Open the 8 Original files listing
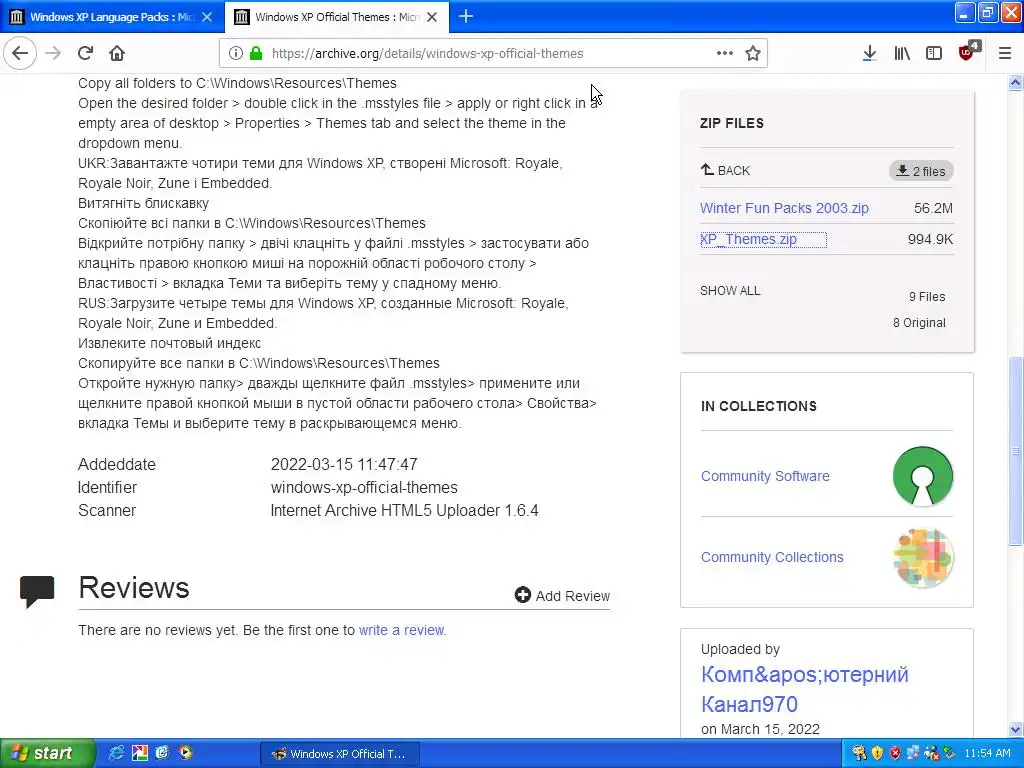1024x768 pixels. [919, 323]
